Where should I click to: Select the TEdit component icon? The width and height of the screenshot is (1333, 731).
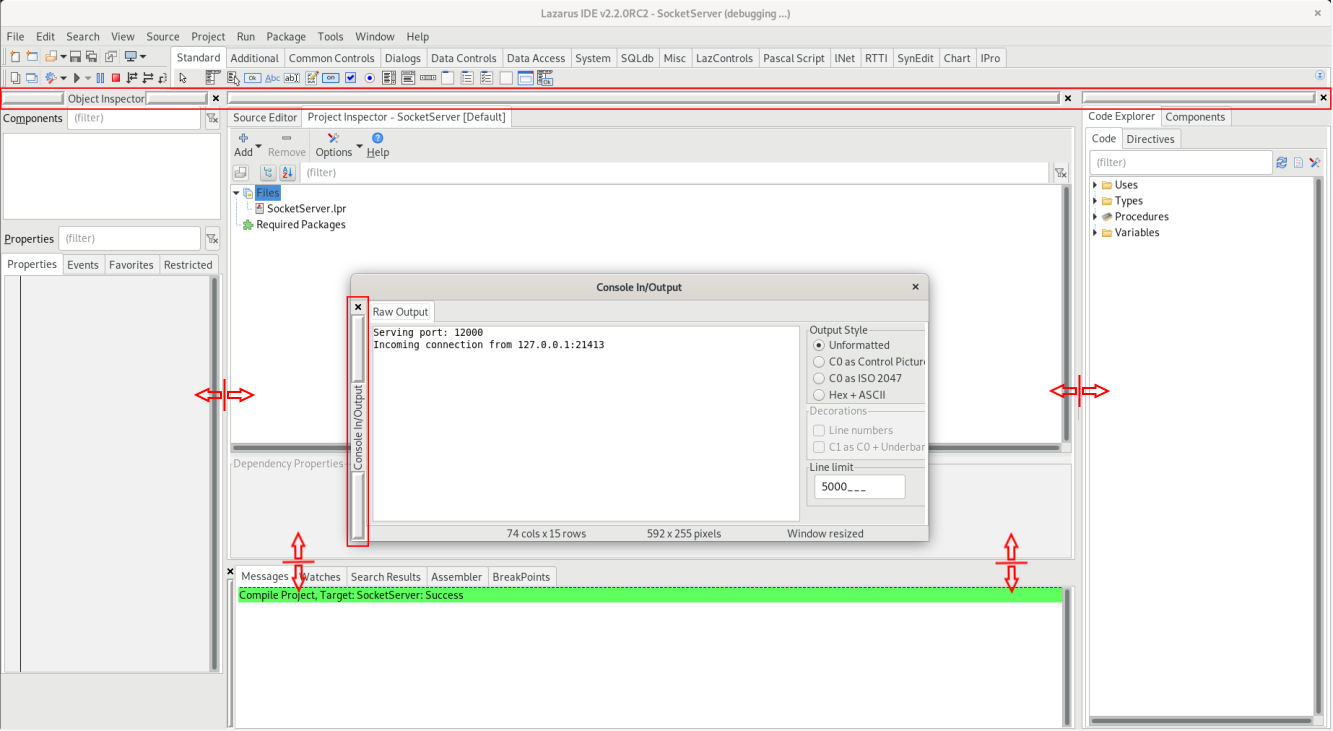[x=292, y=78]
